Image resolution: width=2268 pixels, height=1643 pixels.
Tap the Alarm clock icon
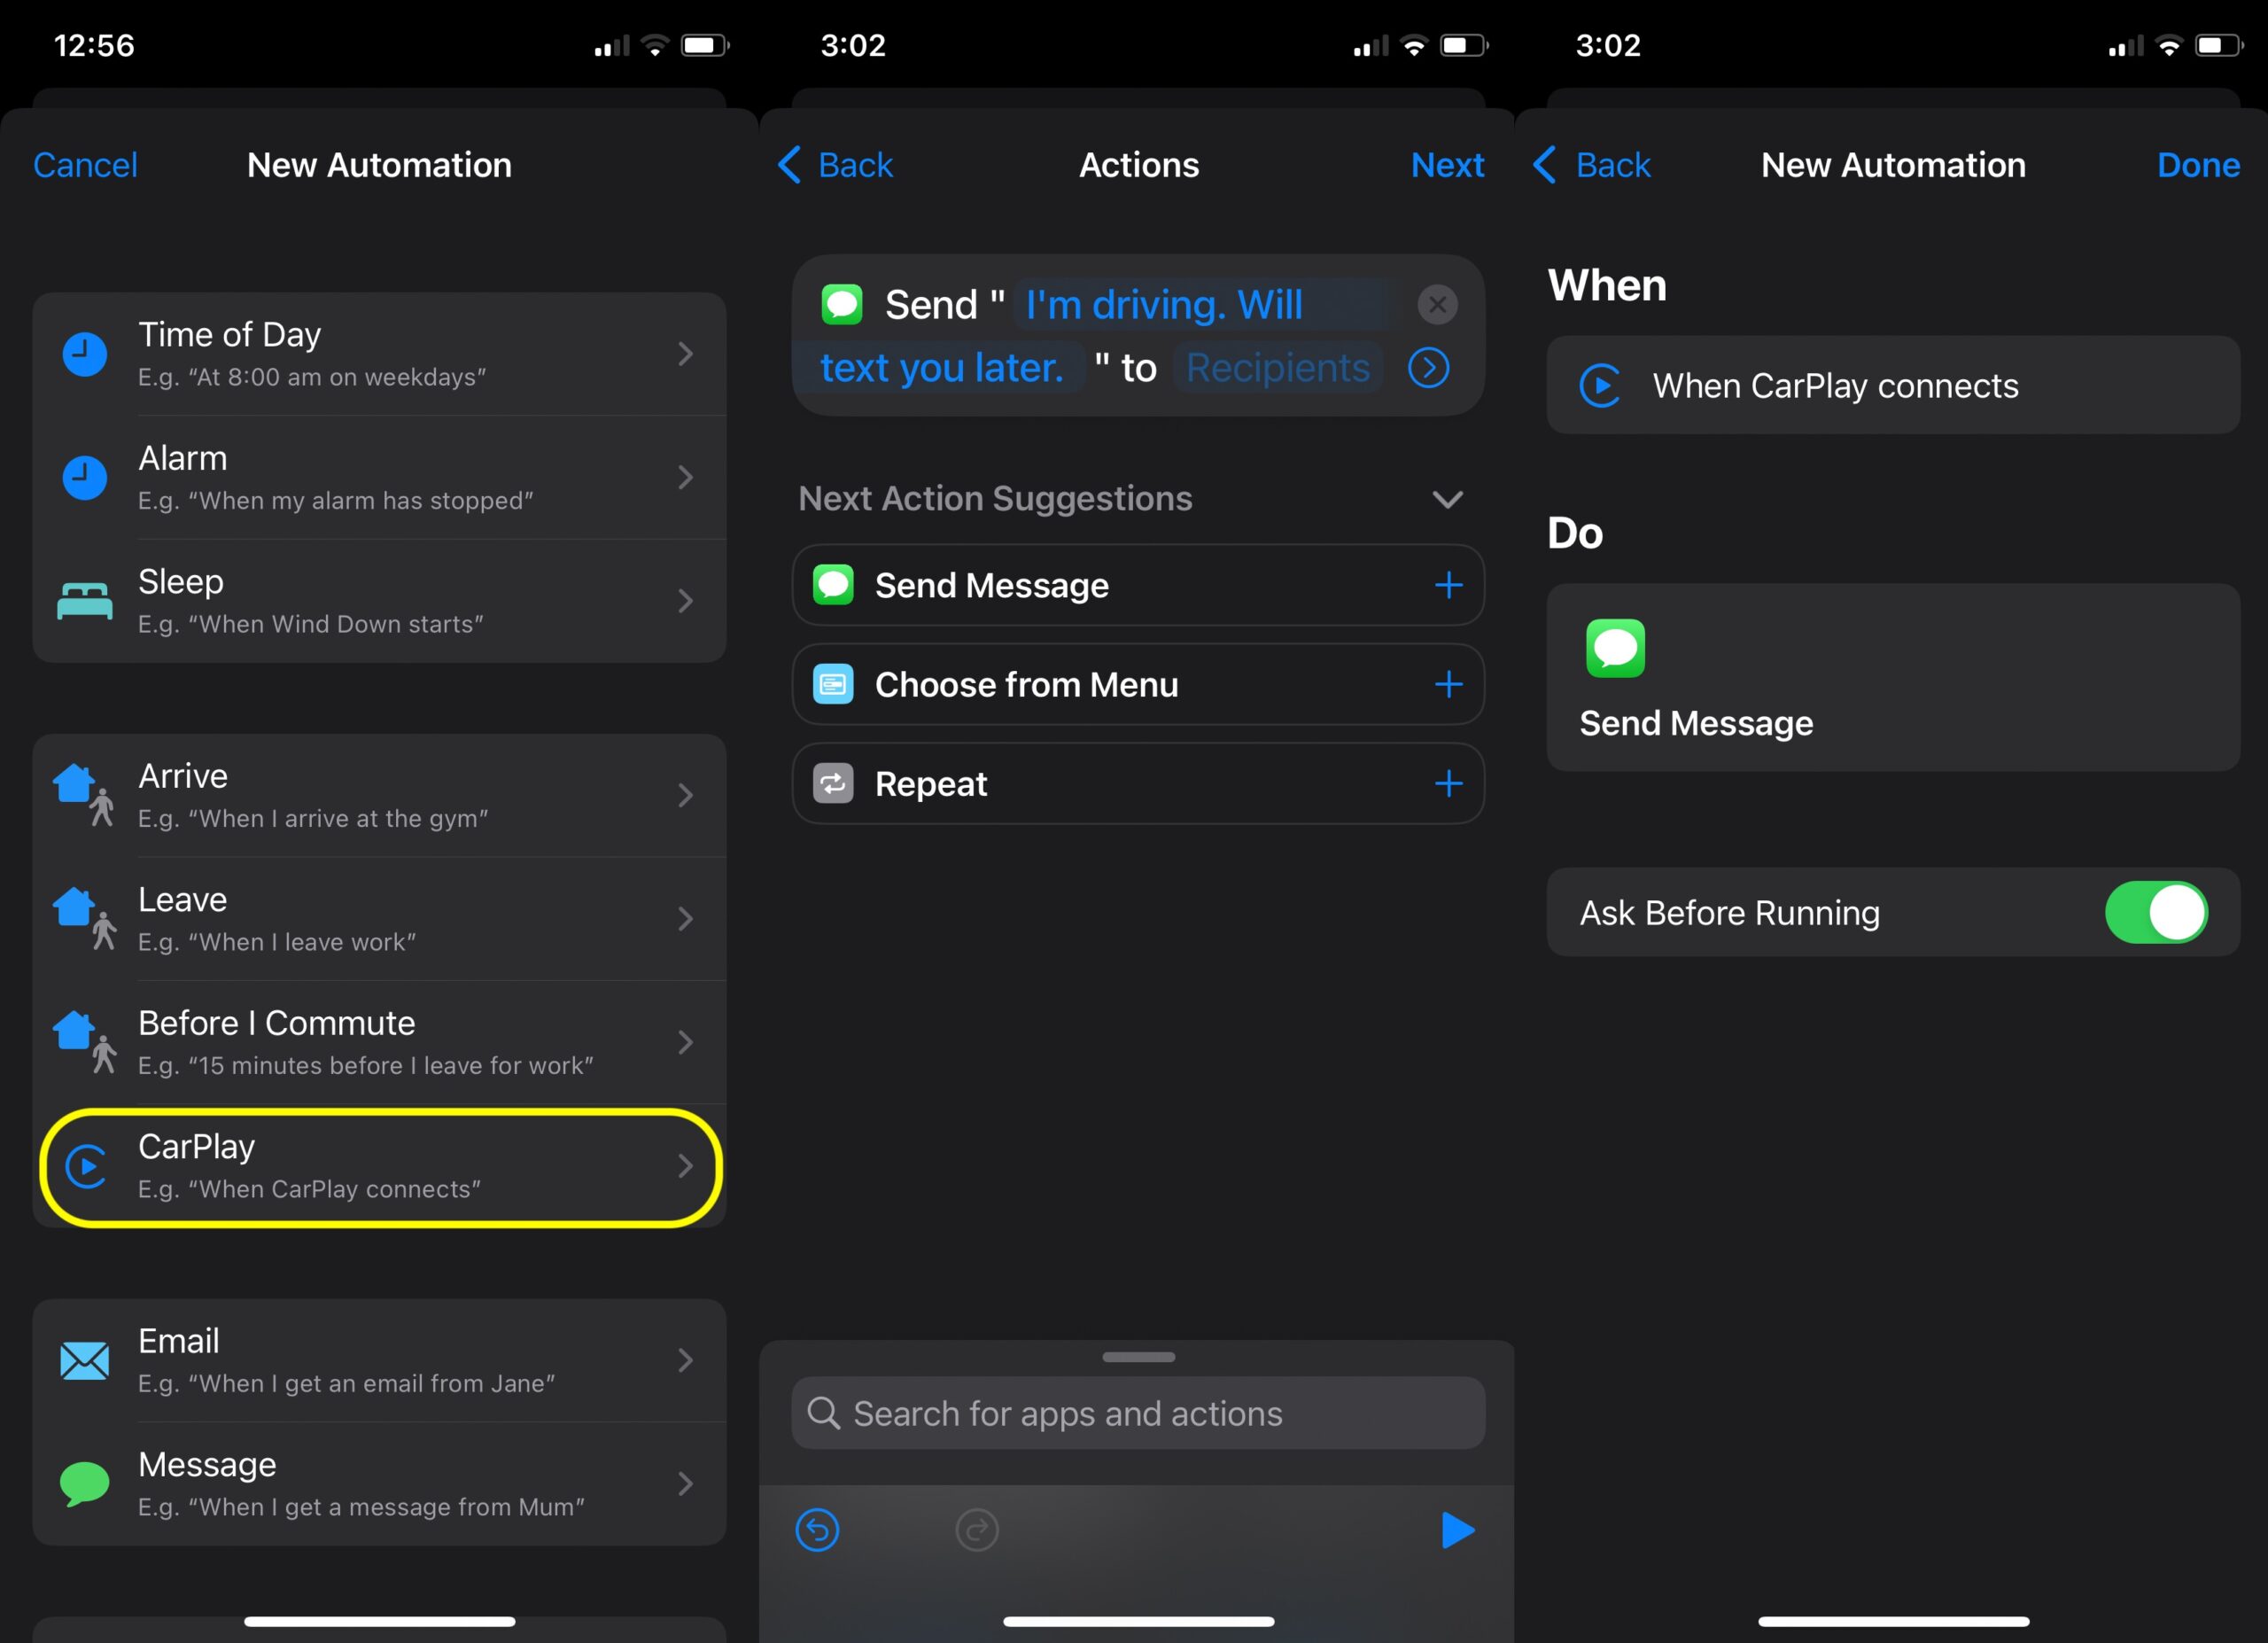click(x=85, y=478)
